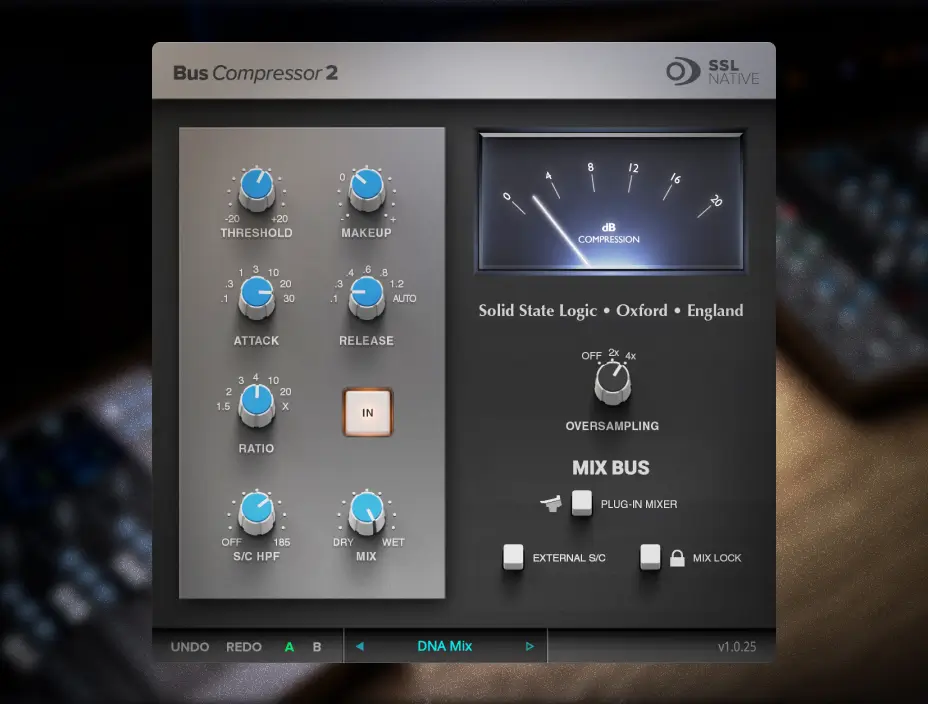Engage the compressor IN button

point(367,411)
